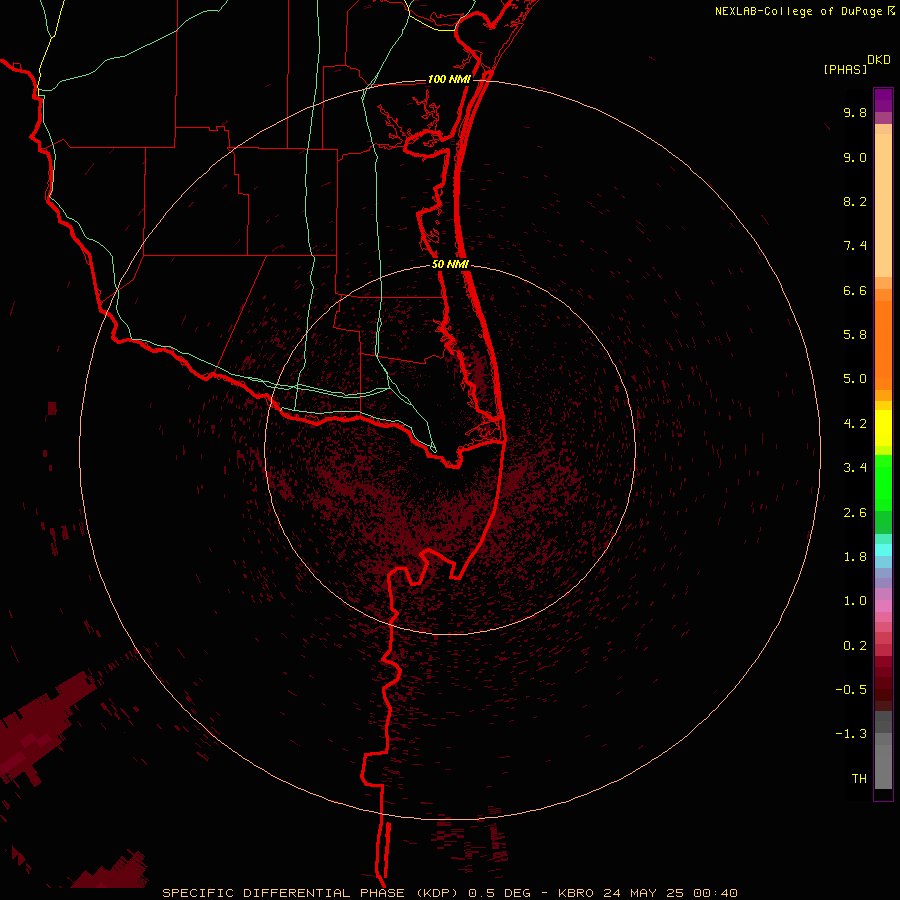Select the 7.4 value on the legend
This screenshot has height=900, width=900.
click(855, 246)
